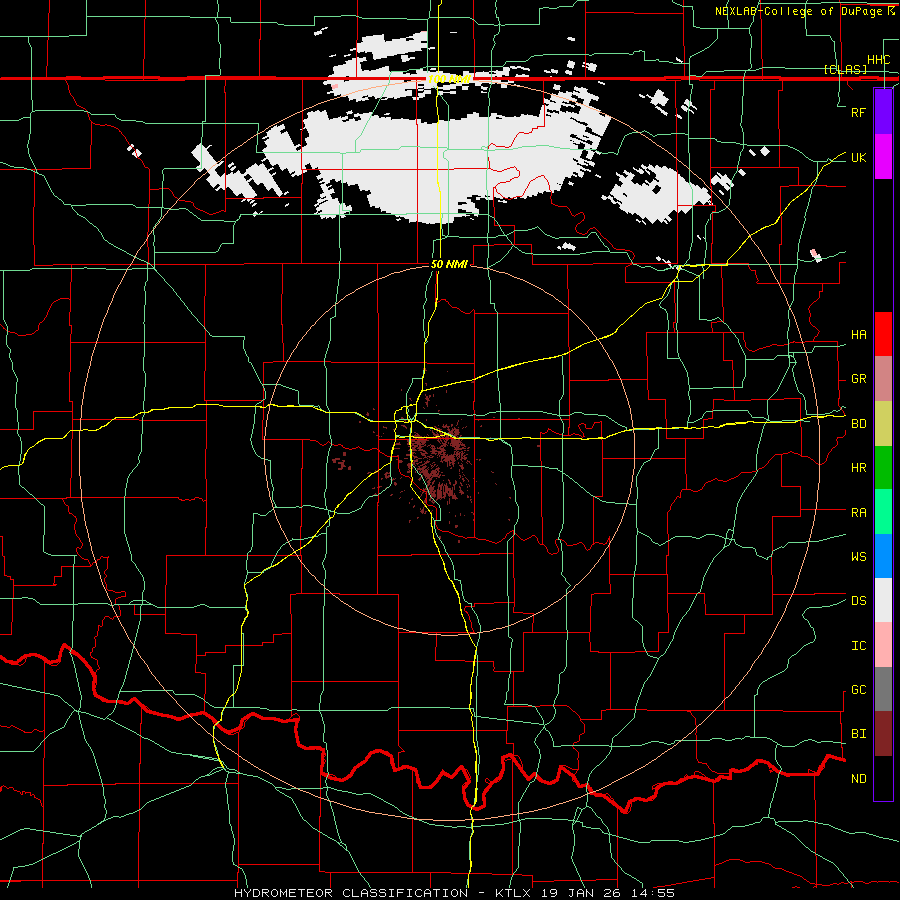Click the pink IC legend swatch
The width and height of the screenshot is (900, 900).
[x=883, y=645]
